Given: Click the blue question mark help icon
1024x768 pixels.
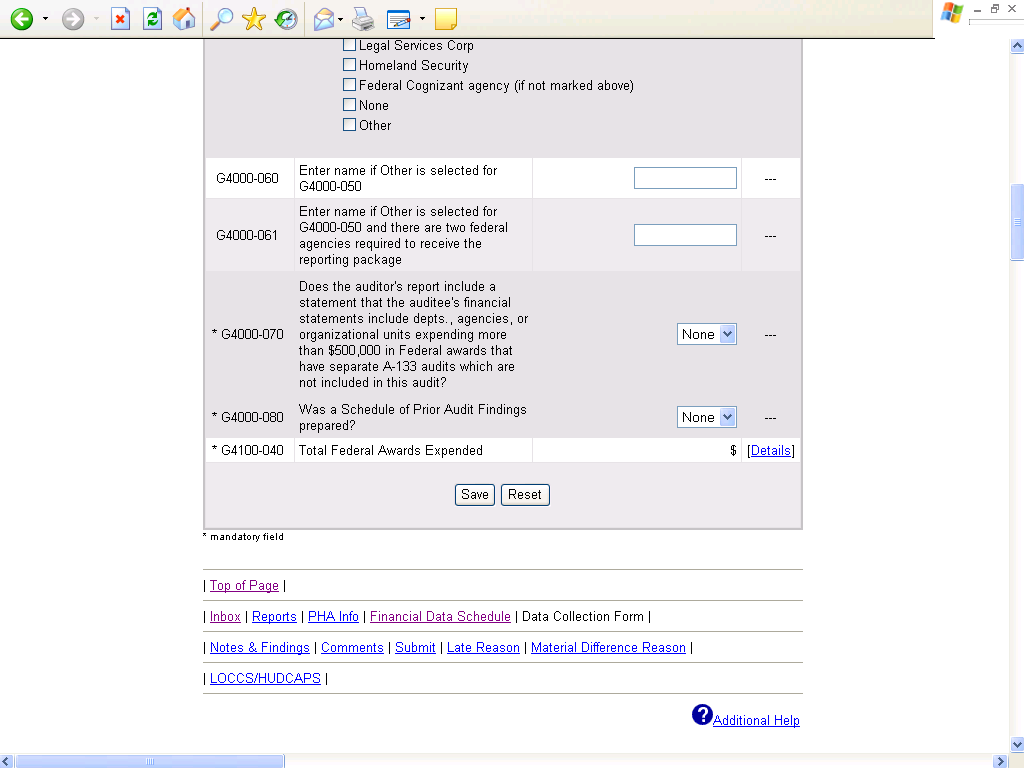Looking at the screenshot, I should [702, 715].
